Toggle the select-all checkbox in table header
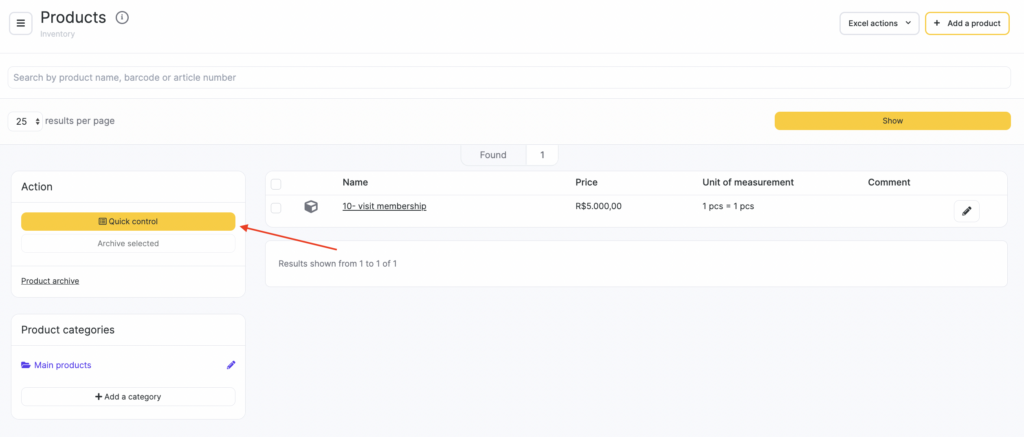 (276, 183)
